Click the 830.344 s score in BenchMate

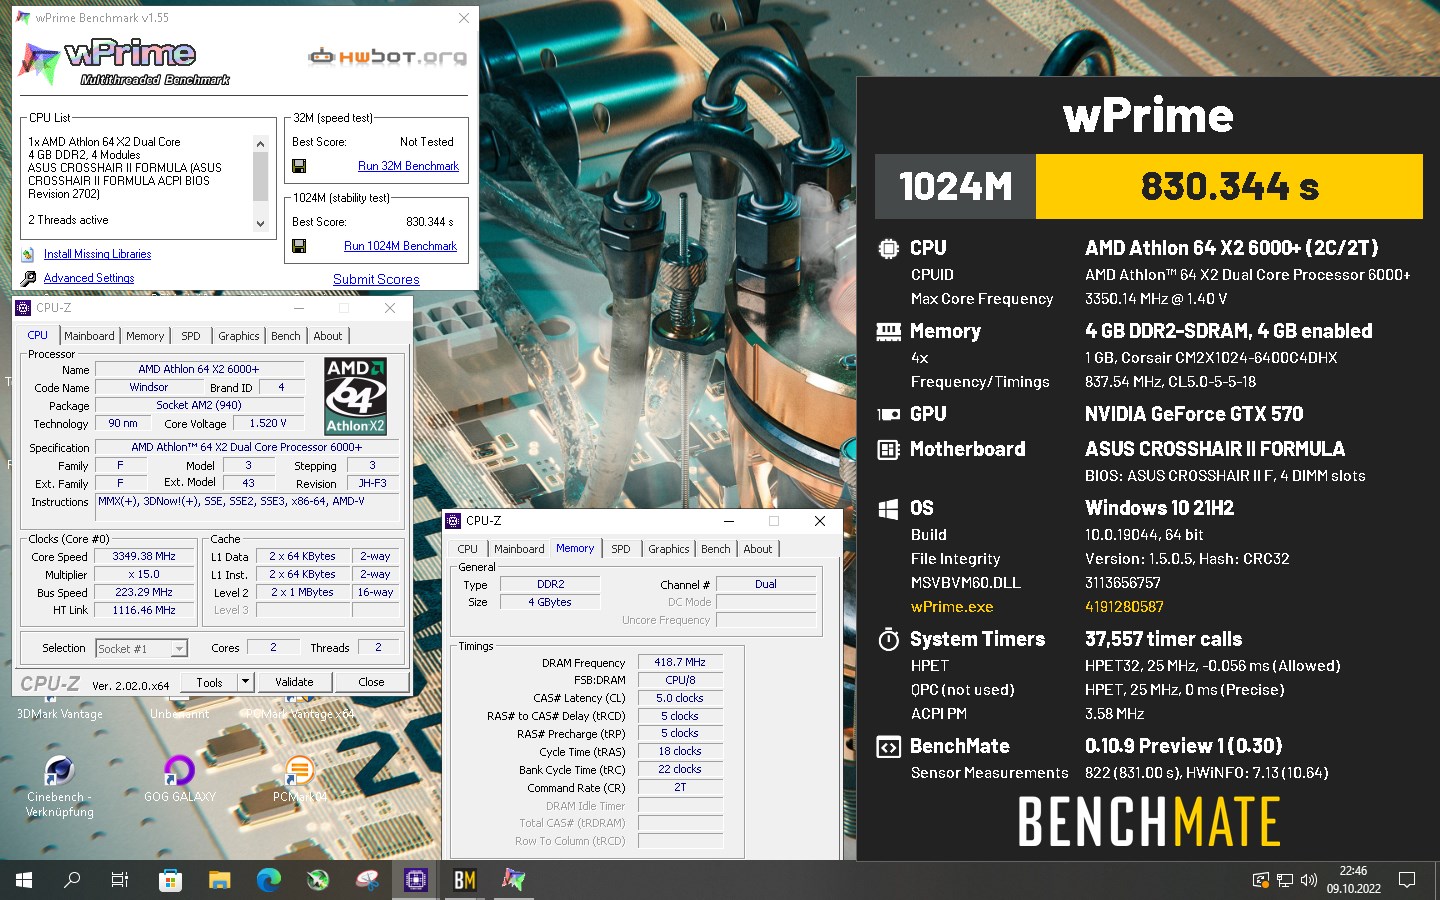(x=1229, y=186)
